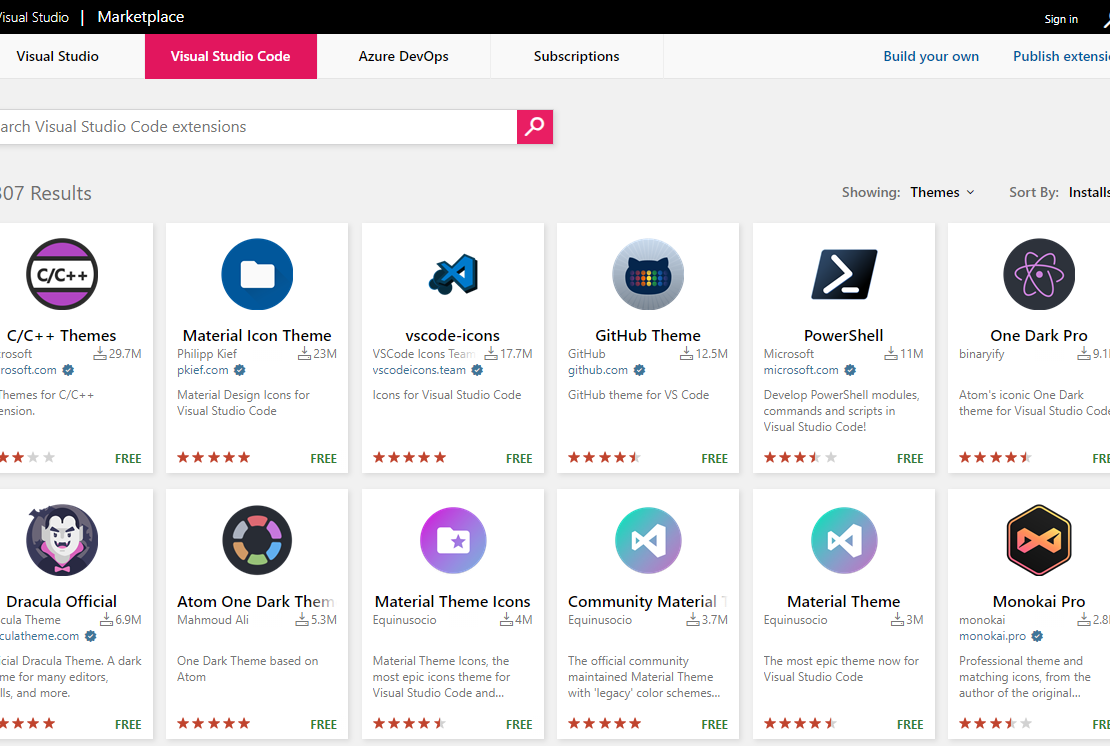Screen dimensions: 1110x746
Task: Expand the Showing Themes dropdown
Action: [x=941, y=192]
